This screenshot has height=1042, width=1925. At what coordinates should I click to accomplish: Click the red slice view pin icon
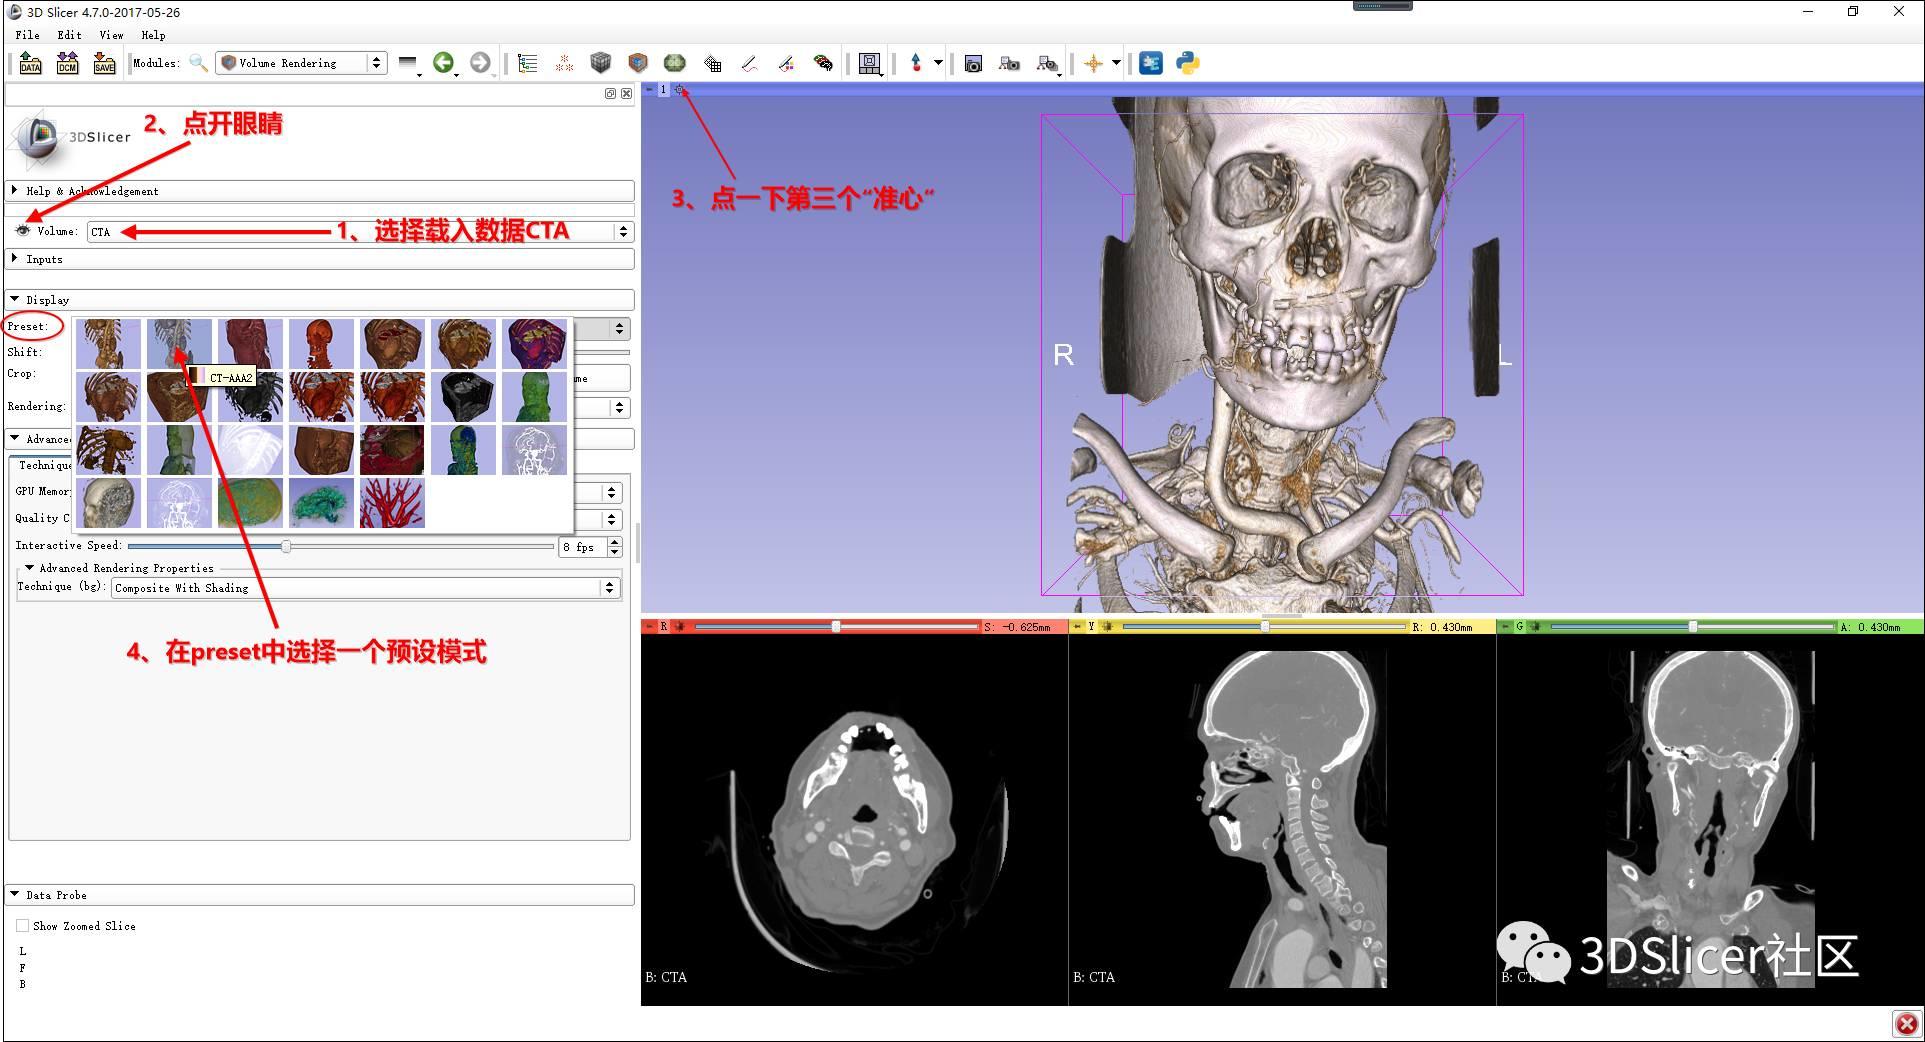[648, 627]
